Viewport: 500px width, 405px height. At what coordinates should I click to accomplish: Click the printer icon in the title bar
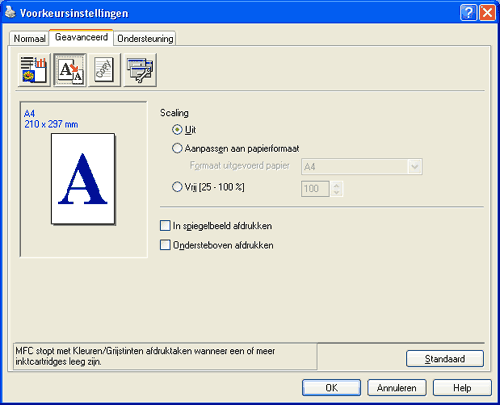pos(10,13)
